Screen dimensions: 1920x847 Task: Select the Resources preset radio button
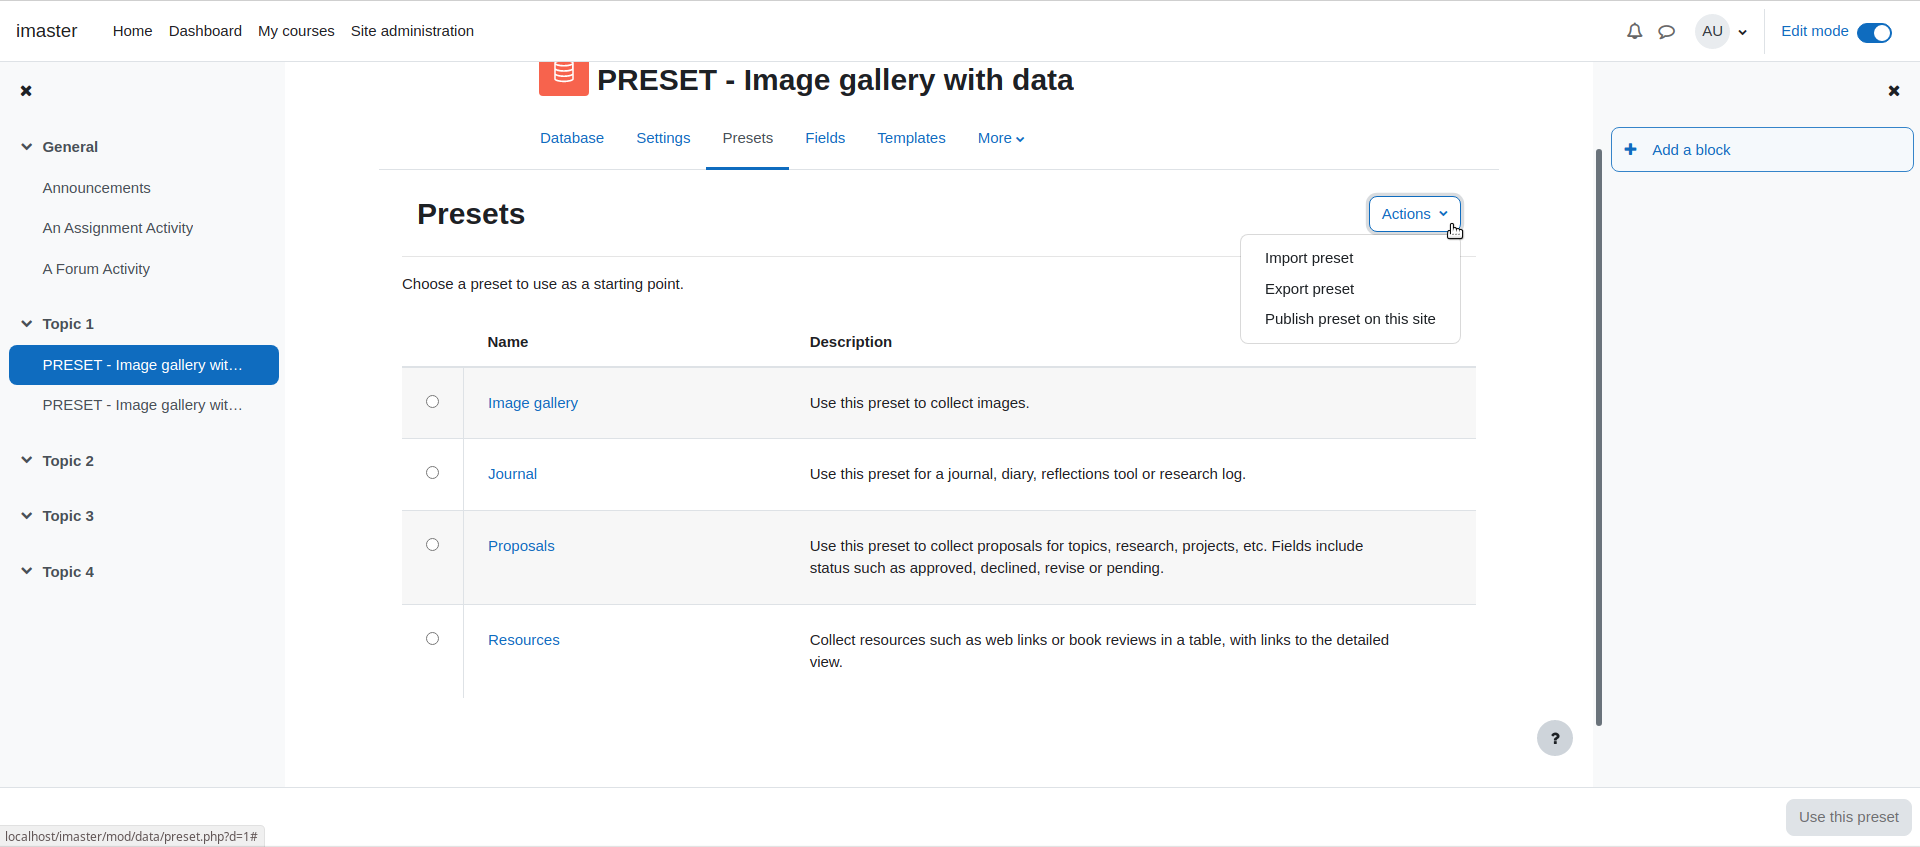coord(432,639)
